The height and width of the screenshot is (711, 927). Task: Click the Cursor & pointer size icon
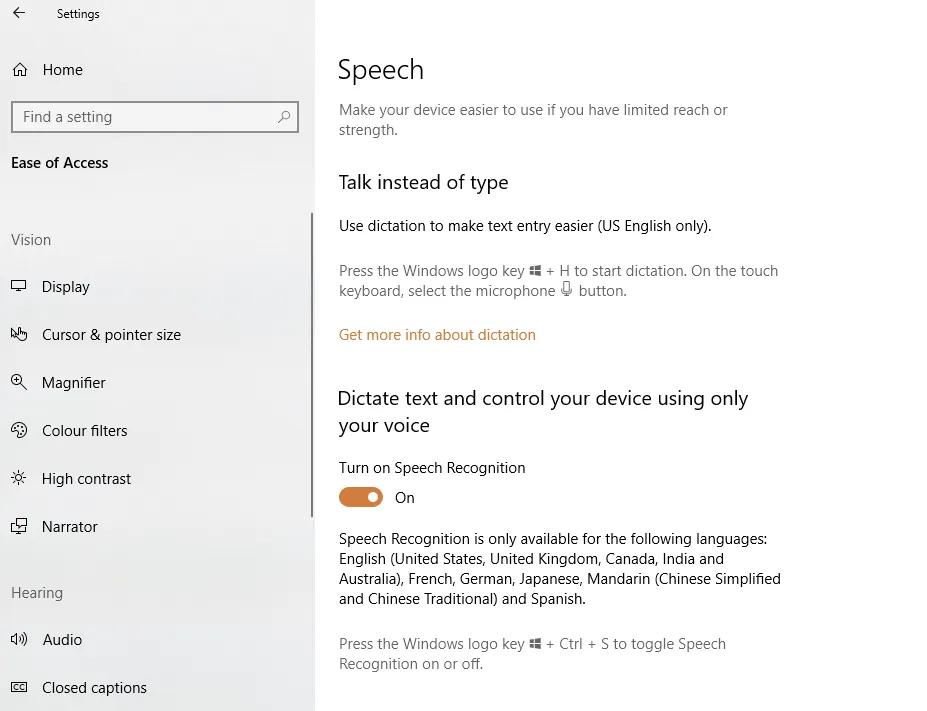(x=19, y=335)
